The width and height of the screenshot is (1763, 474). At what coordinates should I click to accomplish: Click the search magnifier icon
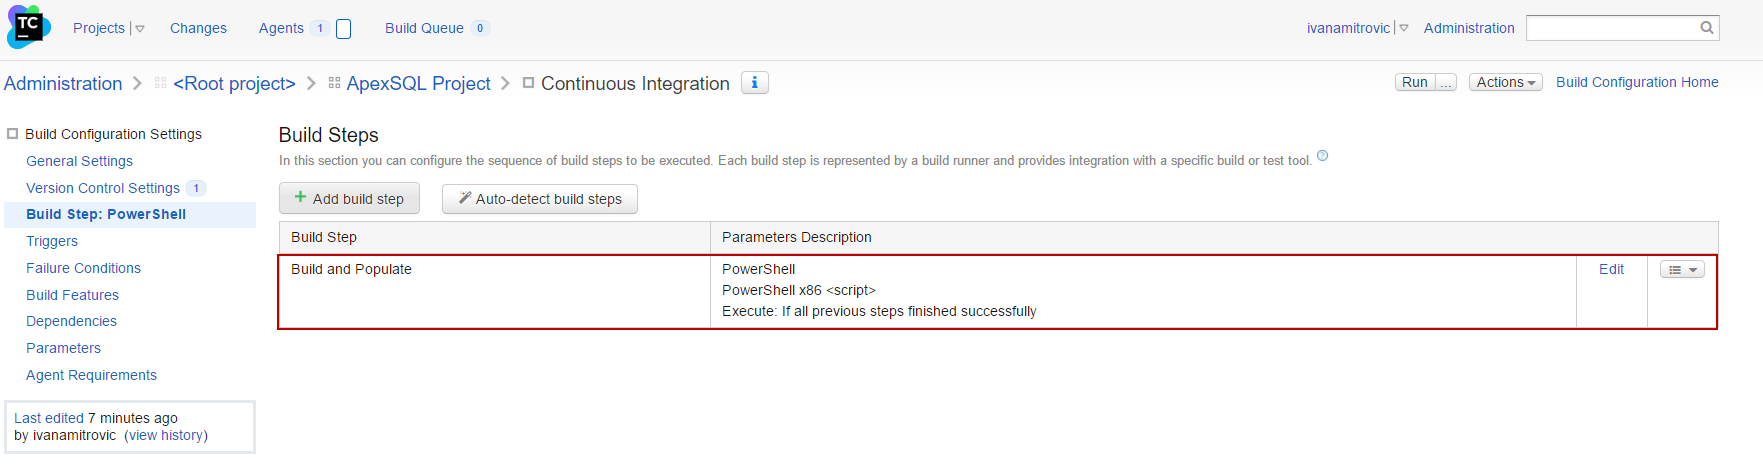point(1707,28)
